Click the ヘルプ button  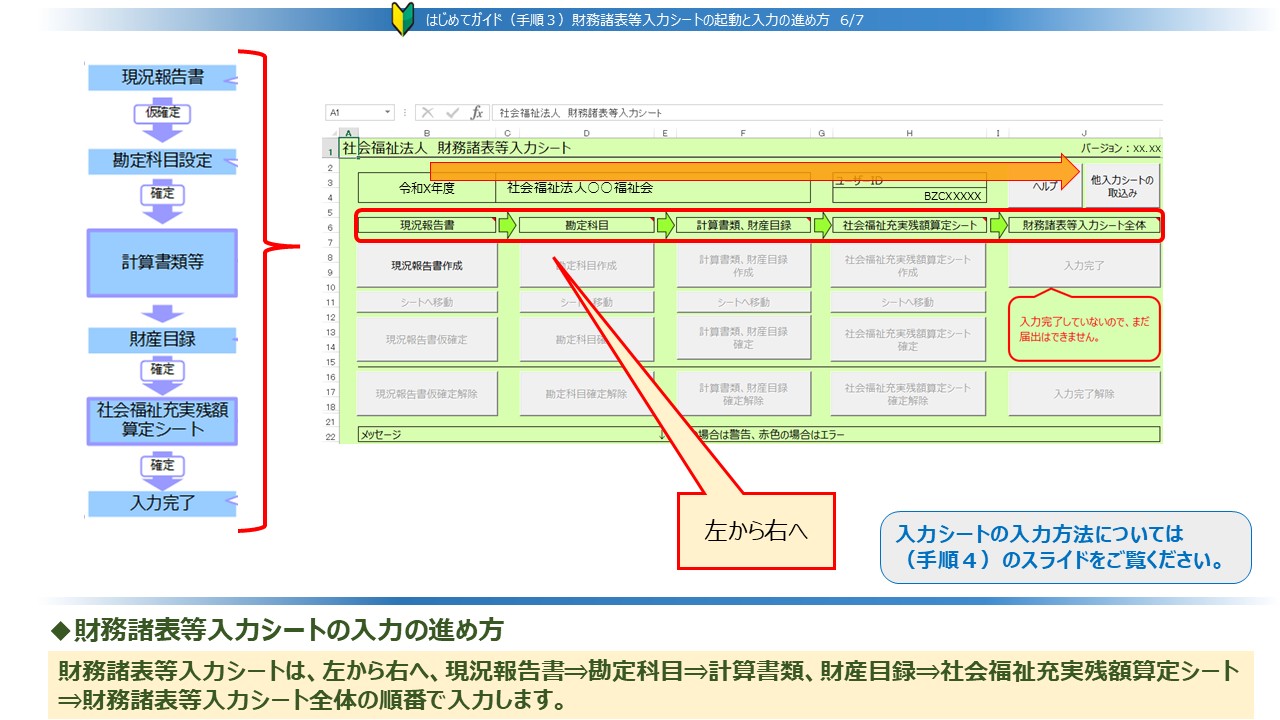pos(1044,187)
